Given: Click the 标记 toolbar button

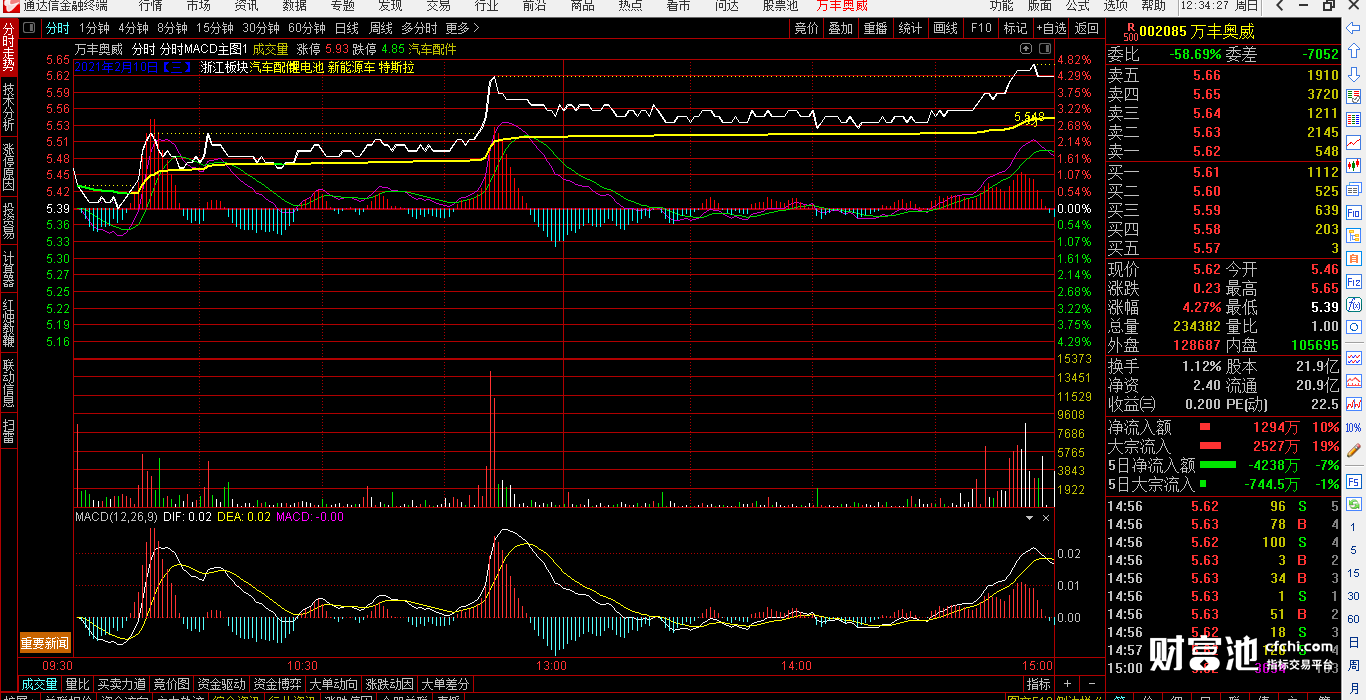Looking at the screenshot, I should point(1015,28).
